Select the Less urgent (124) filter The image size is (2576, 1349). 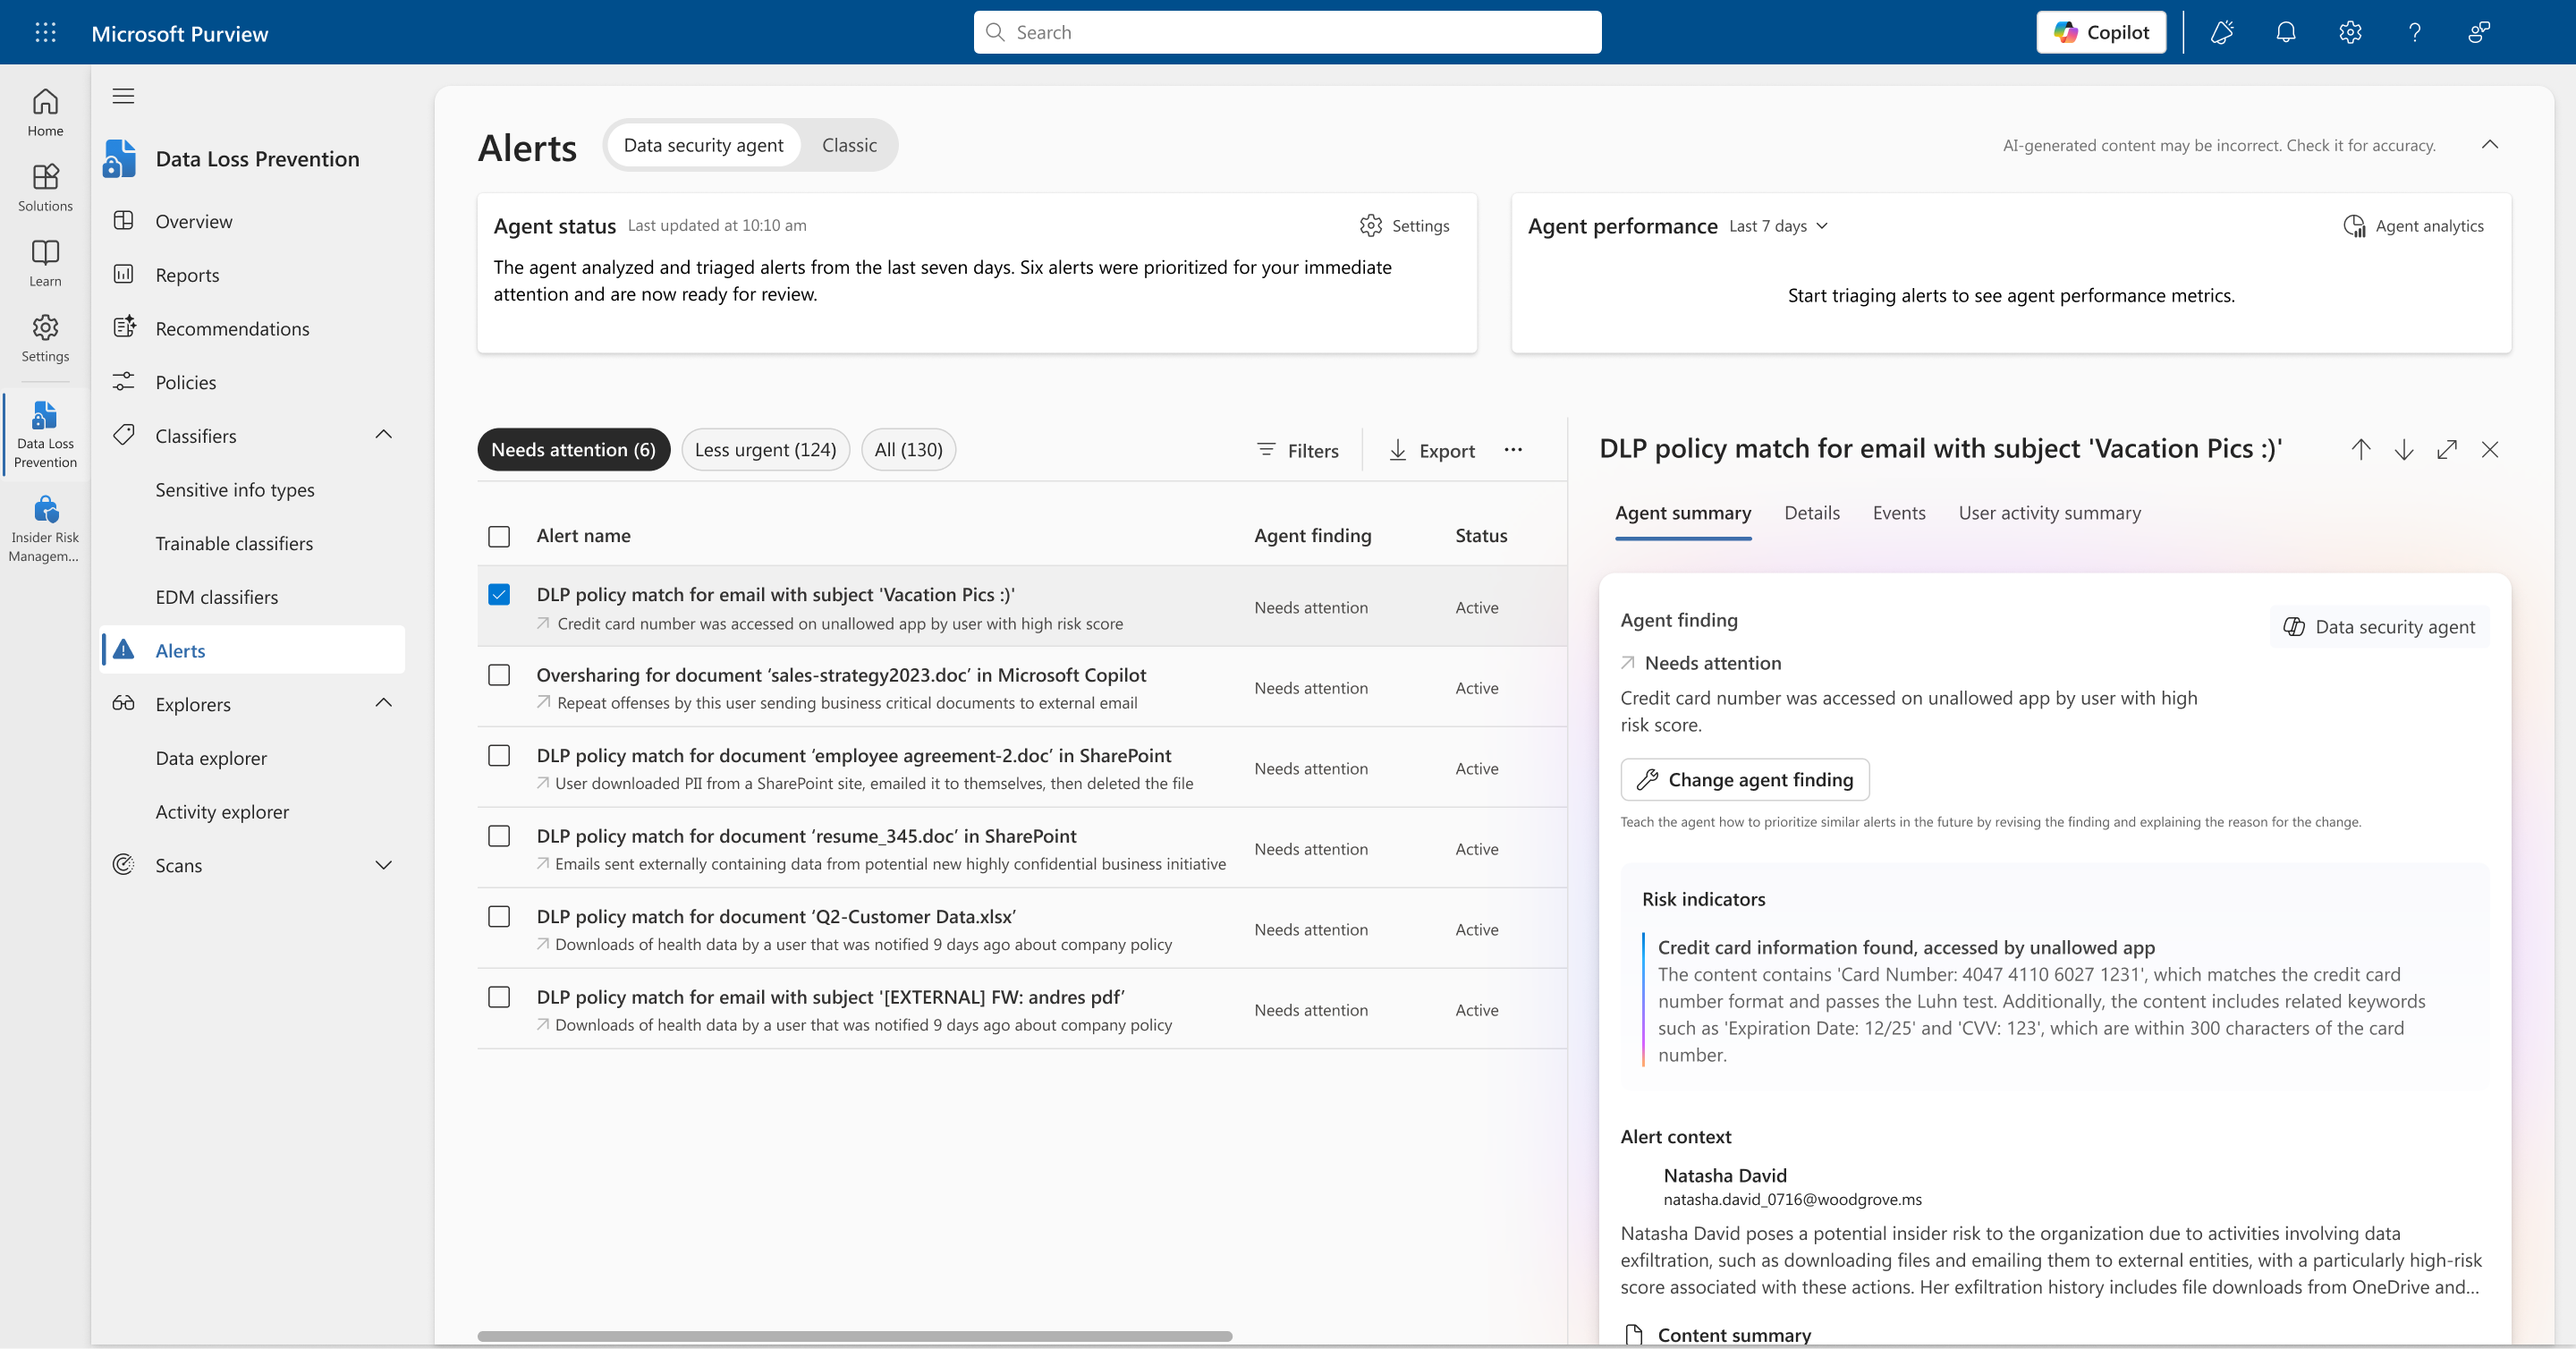coord(765,450)
